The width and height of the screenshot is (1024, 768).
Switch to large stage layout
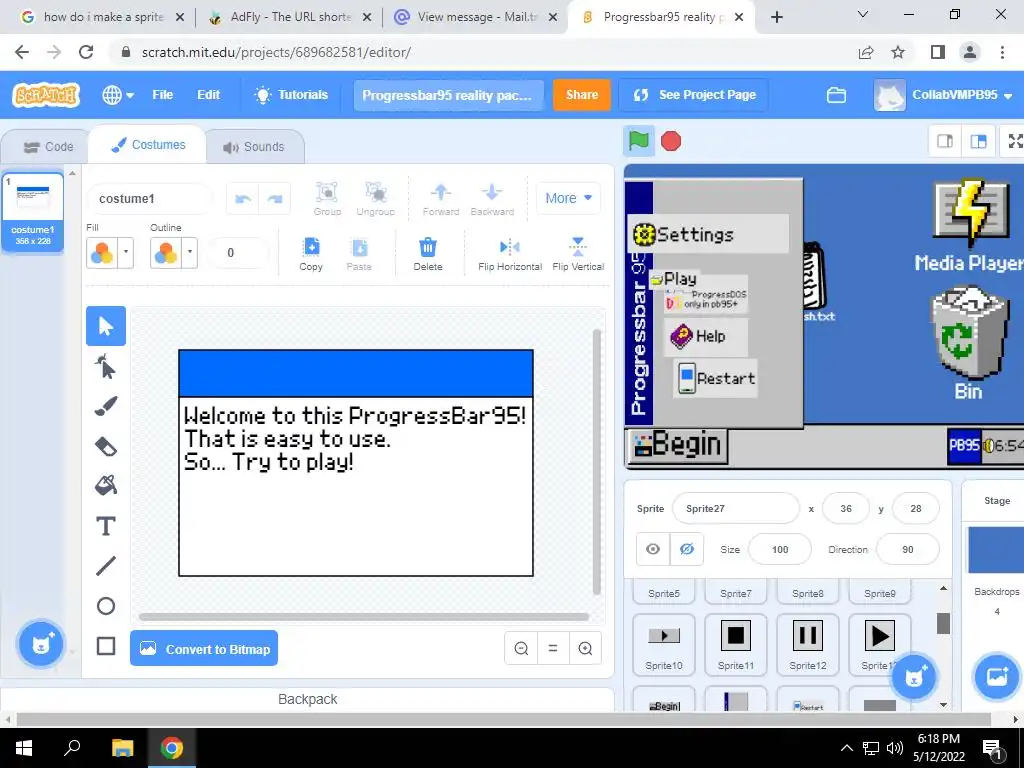[x=978, y=141]
